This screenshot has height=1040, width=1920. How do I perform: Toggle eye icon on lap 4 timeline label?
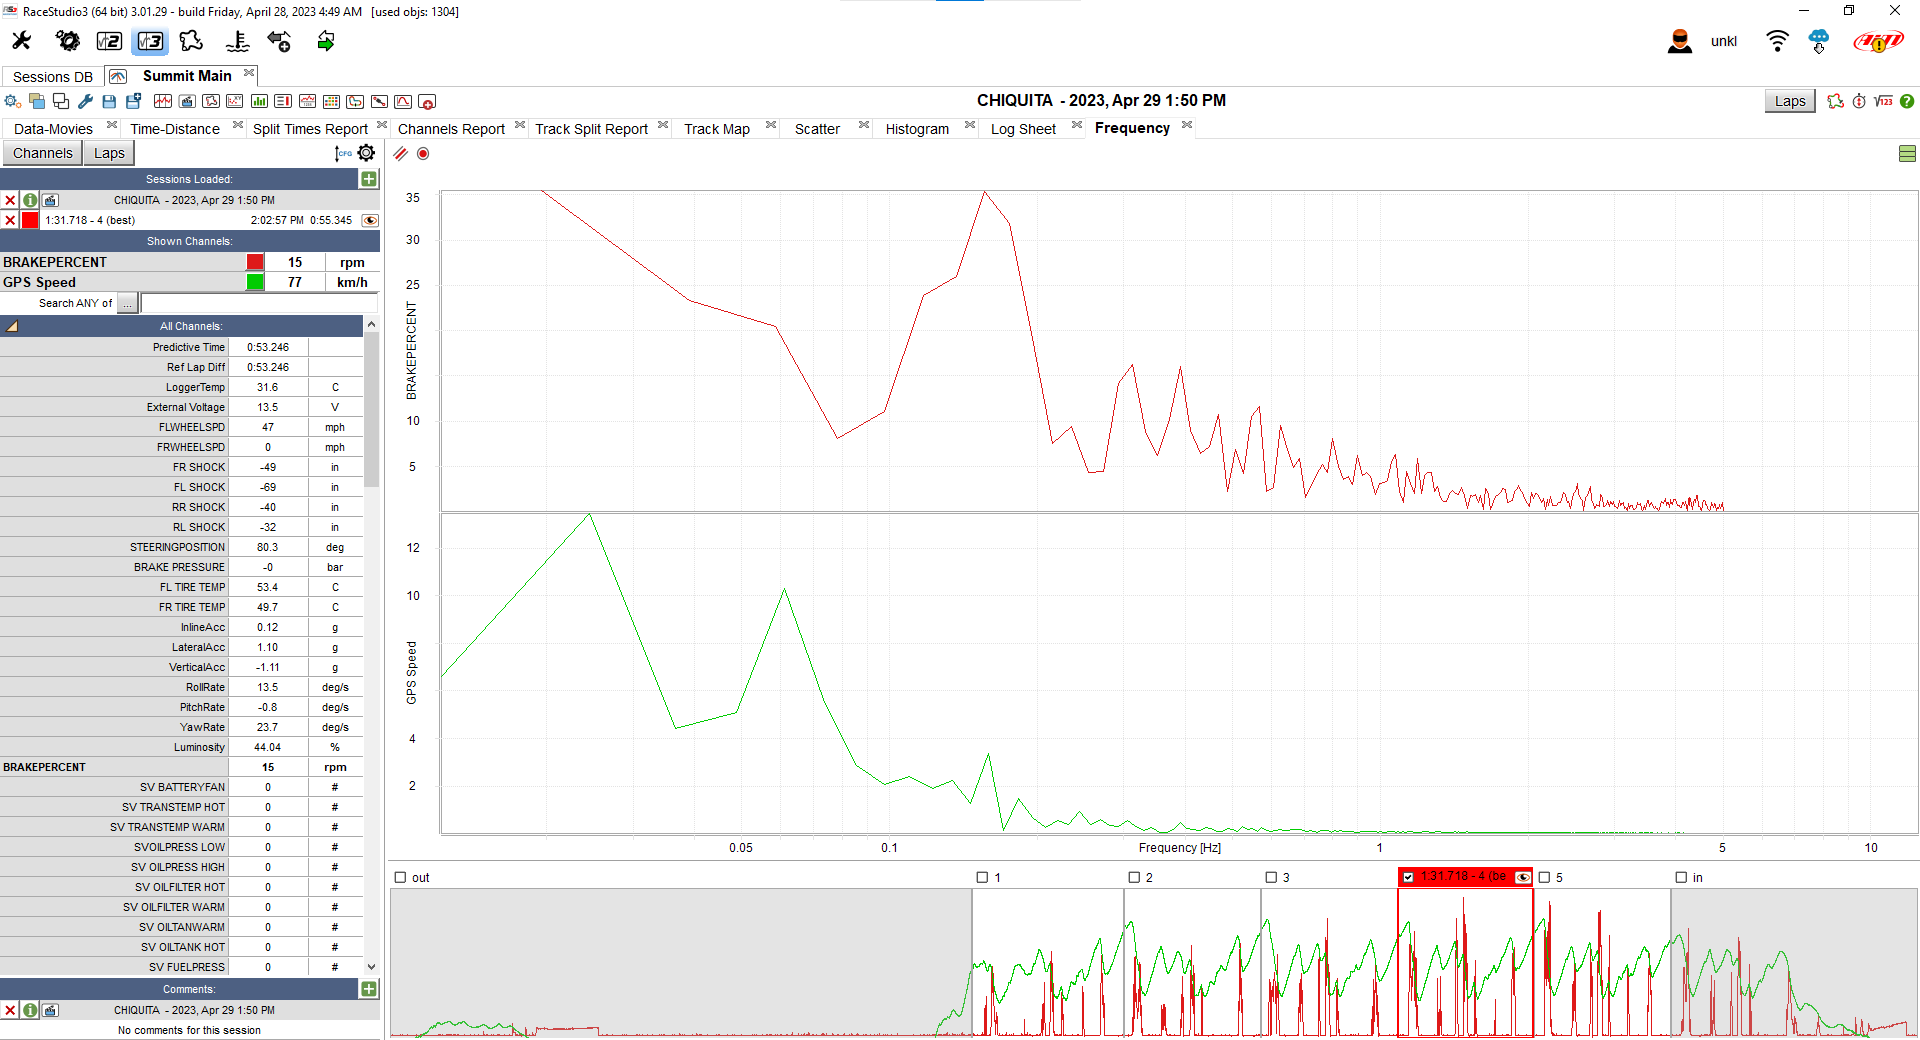point(1523,877)
